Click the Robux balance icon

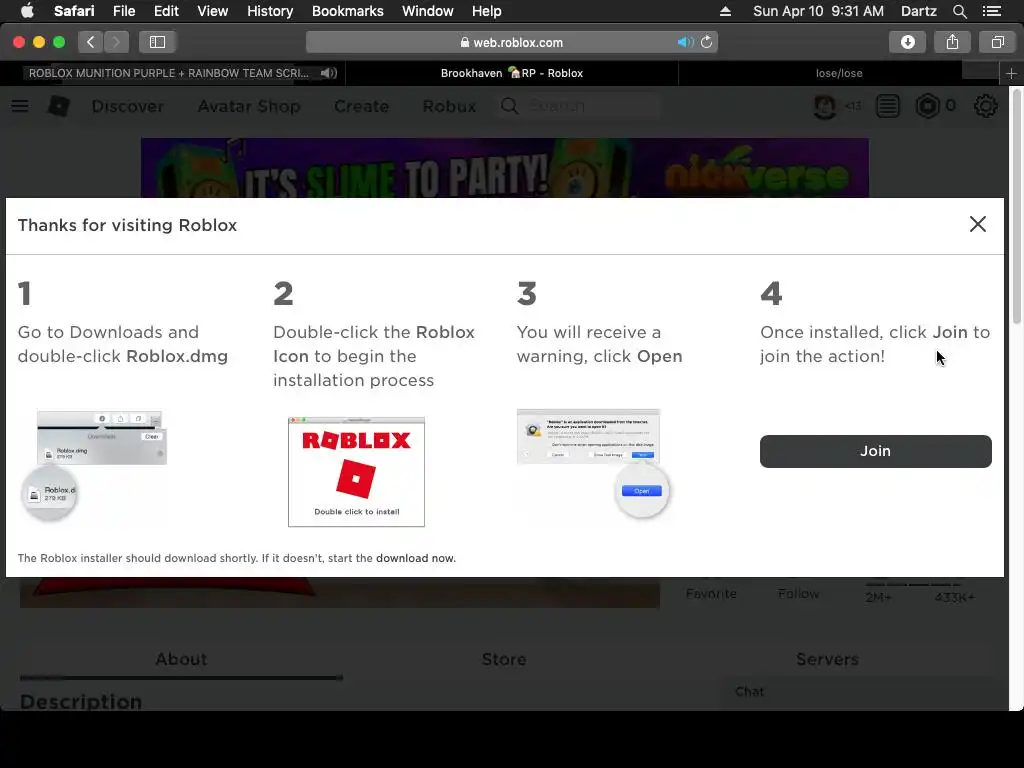[x=927, y=106]
